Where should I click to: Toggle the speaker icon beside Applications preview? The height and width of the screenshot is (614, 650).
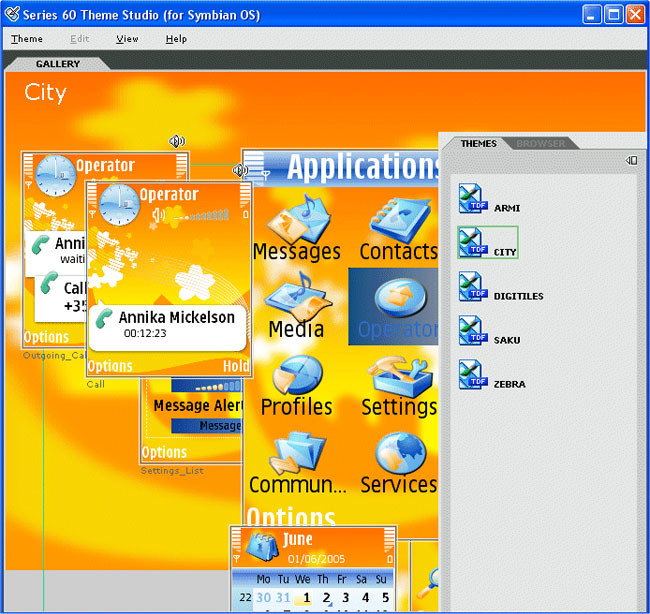(240, 170)
